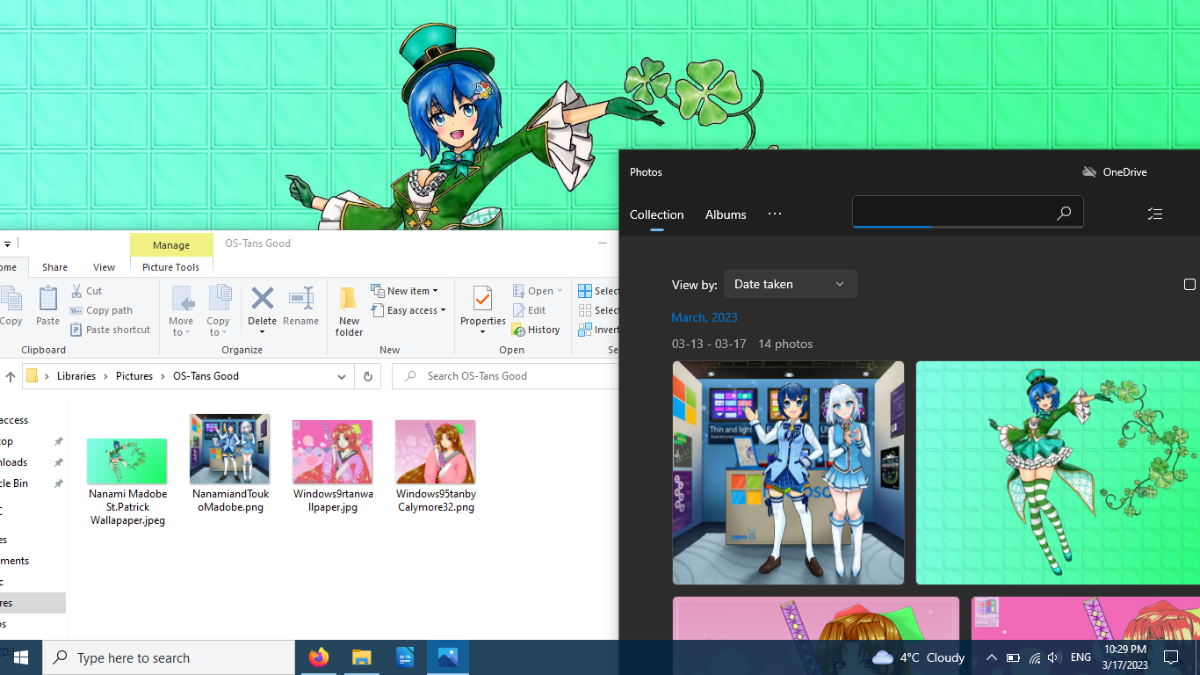
Task: Click the 'OS-Tans Good' window title text
Action: pos(258,244)
